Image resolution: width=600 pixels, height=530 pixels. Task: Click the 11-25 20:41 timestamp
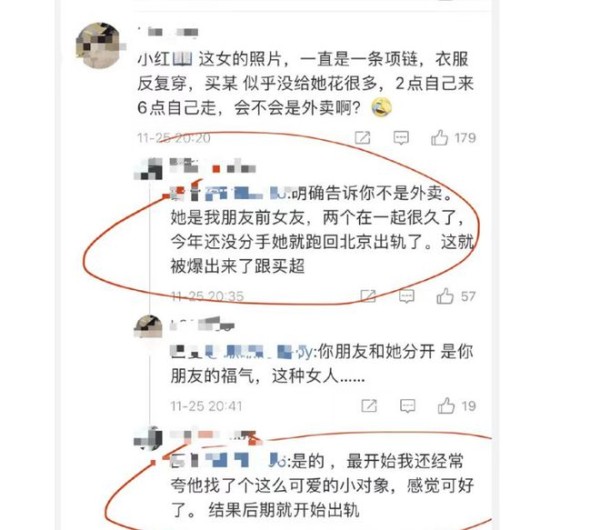tap(206, 406)
